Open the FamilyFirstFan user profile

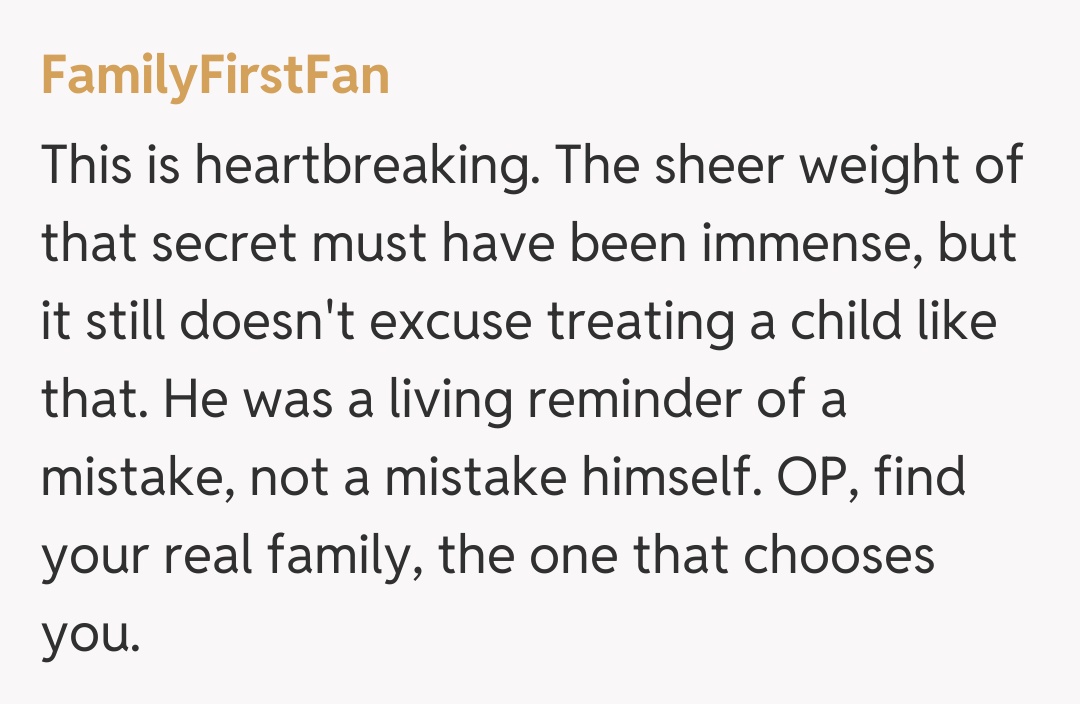[x=215, y=75]
